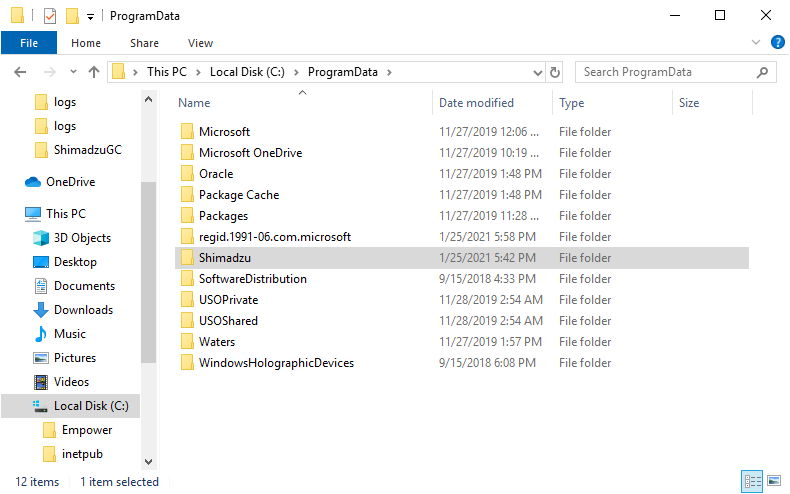Expand the ribbon with the chevron
The image size is (790, 494).
point(756,43)
